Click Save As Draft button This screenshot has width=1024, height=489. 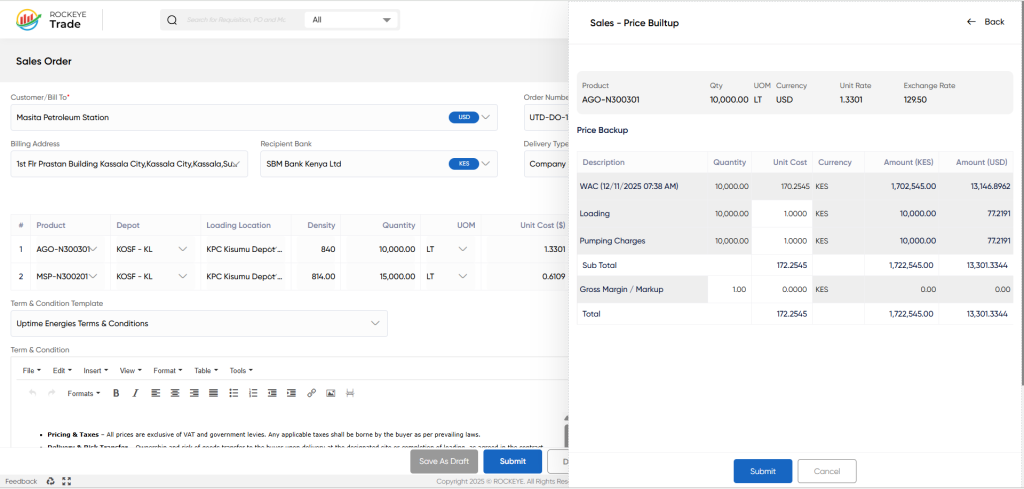click(x=444, y=461)
